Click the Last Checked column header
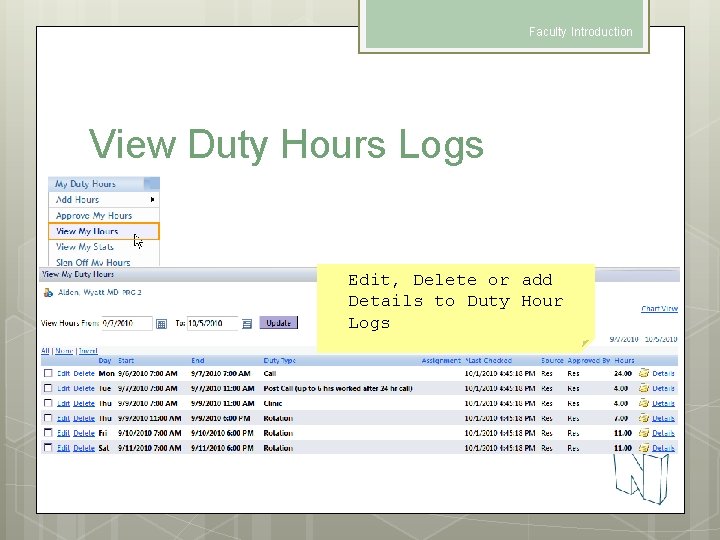The width and height of the screenshot is (720, 540). (x=489, y=361)
